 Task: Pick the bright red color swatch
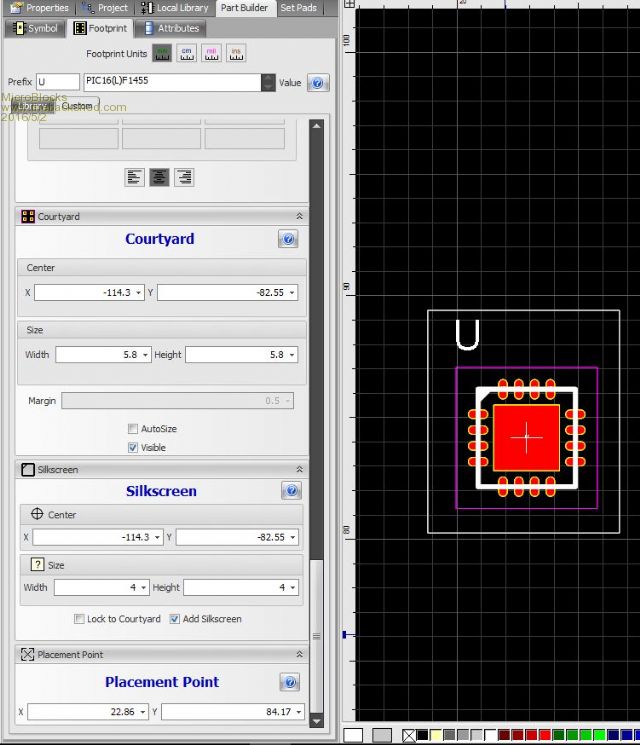point(546,736)
